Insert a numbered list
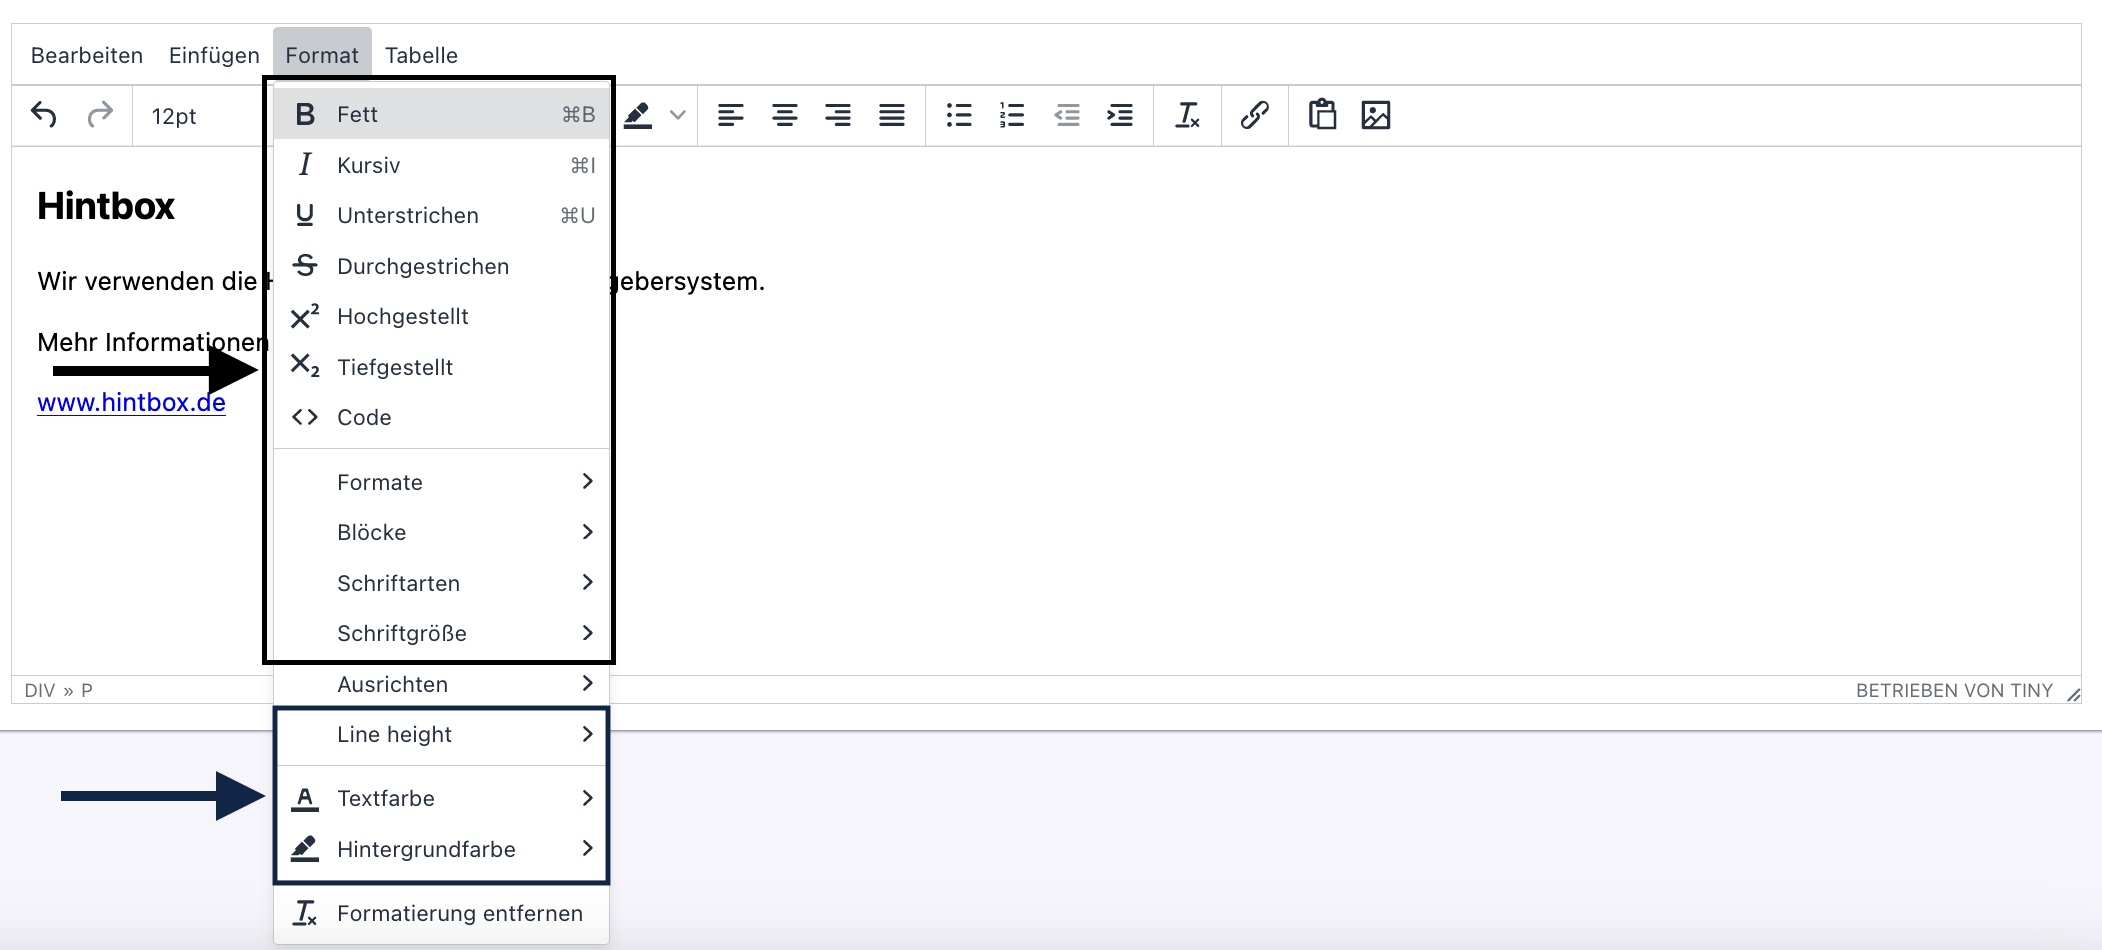The width and height of the screenshot is (2102, 950). coord(1012,115)
